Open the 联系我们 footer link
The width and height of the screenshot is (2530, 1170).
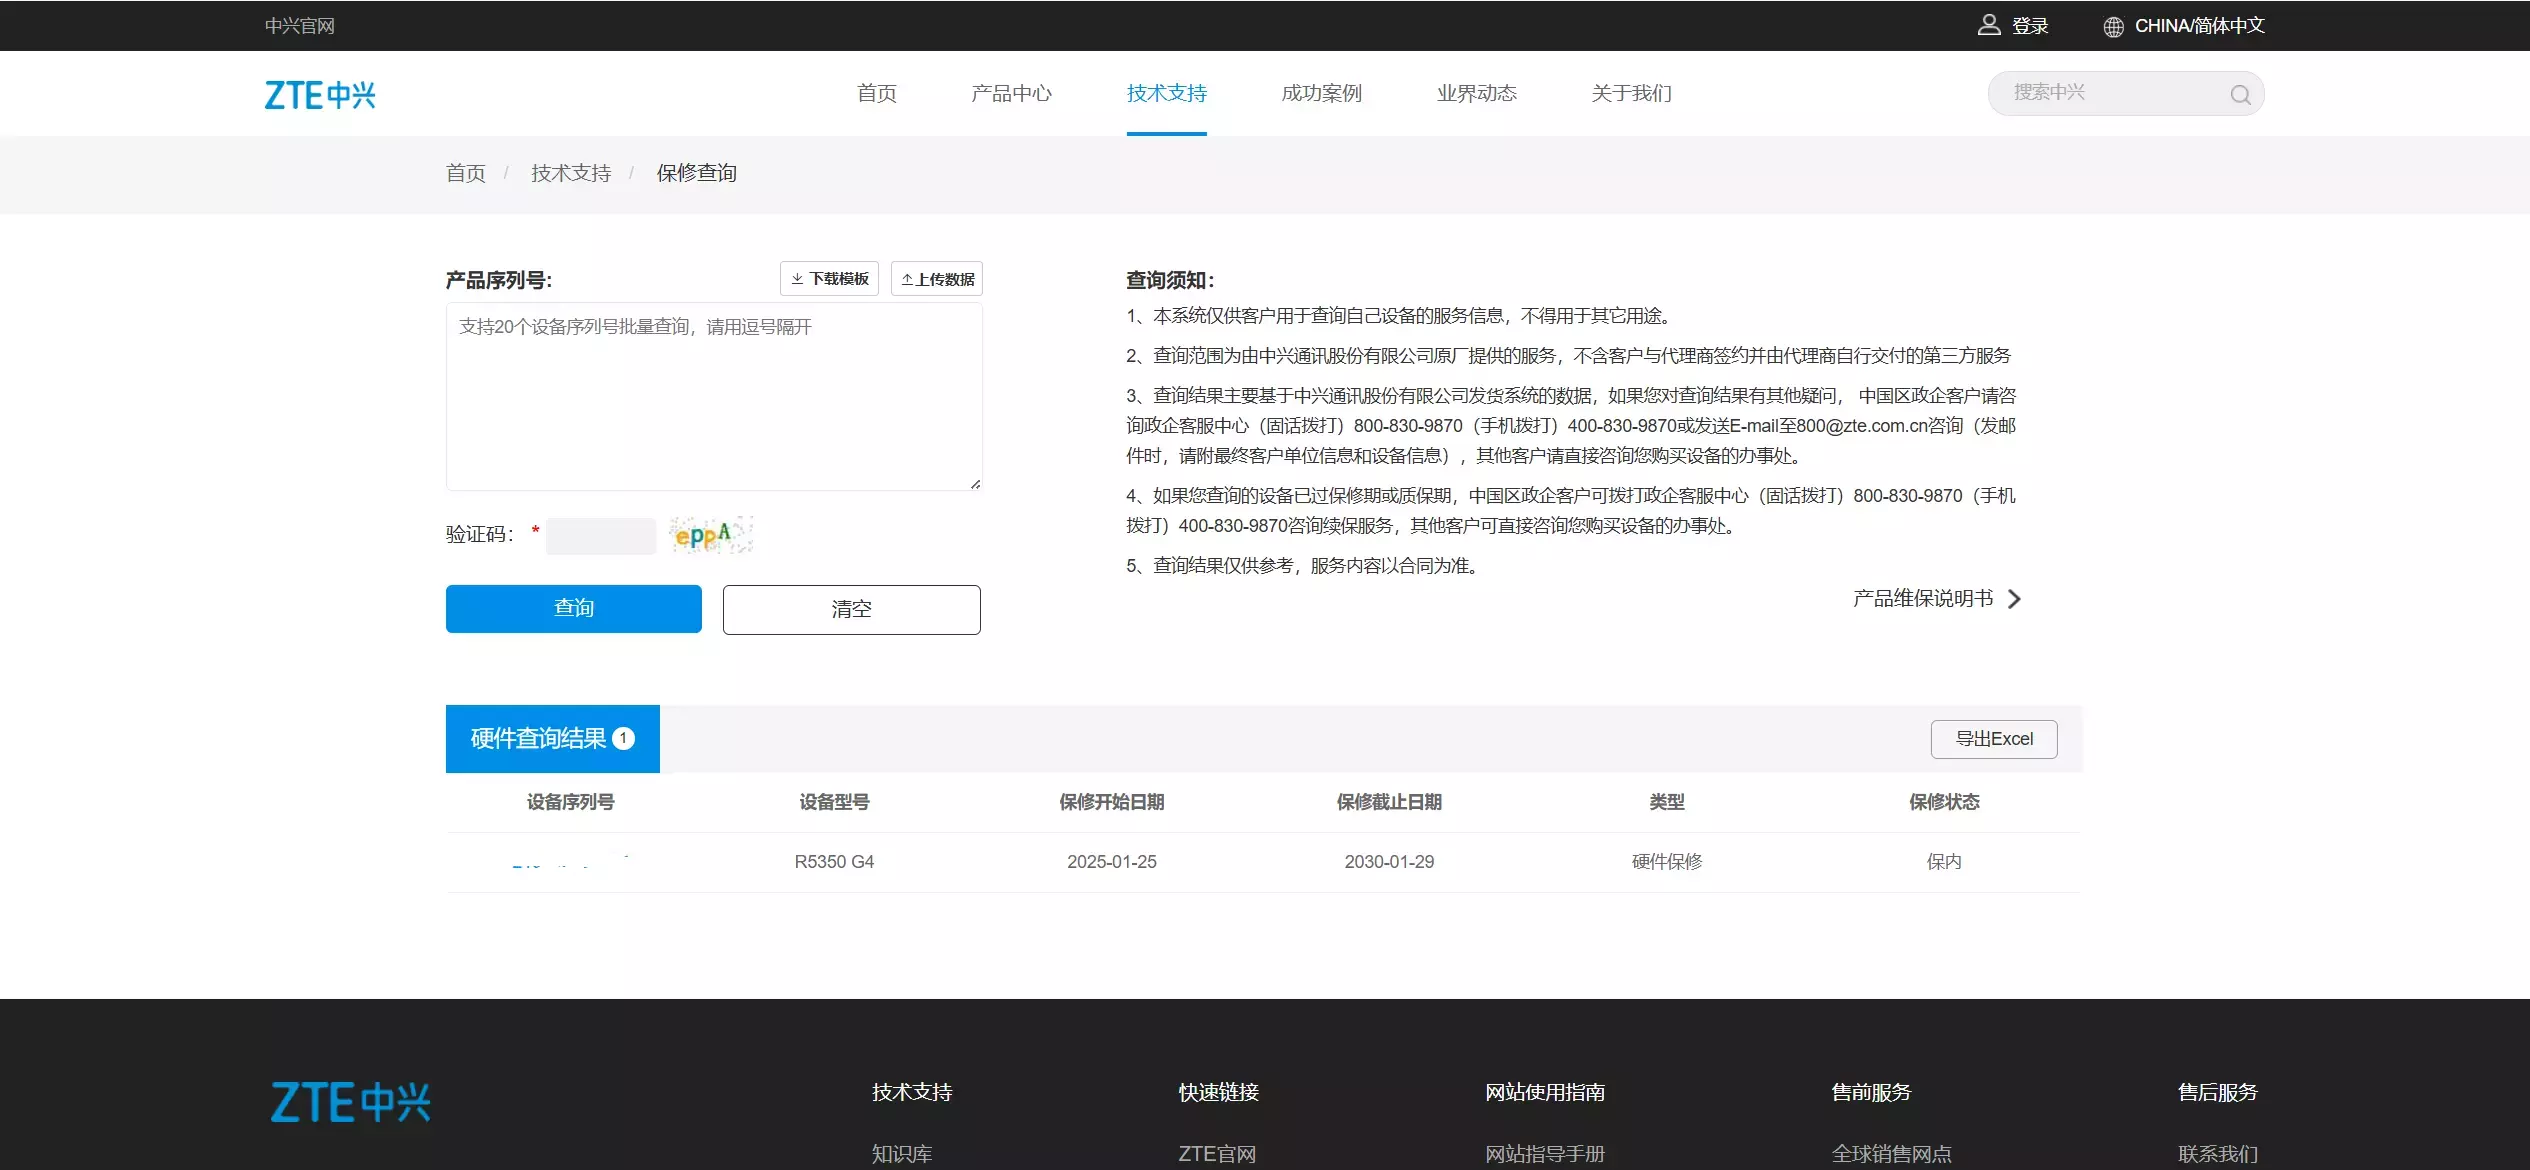[2218, 1154]
